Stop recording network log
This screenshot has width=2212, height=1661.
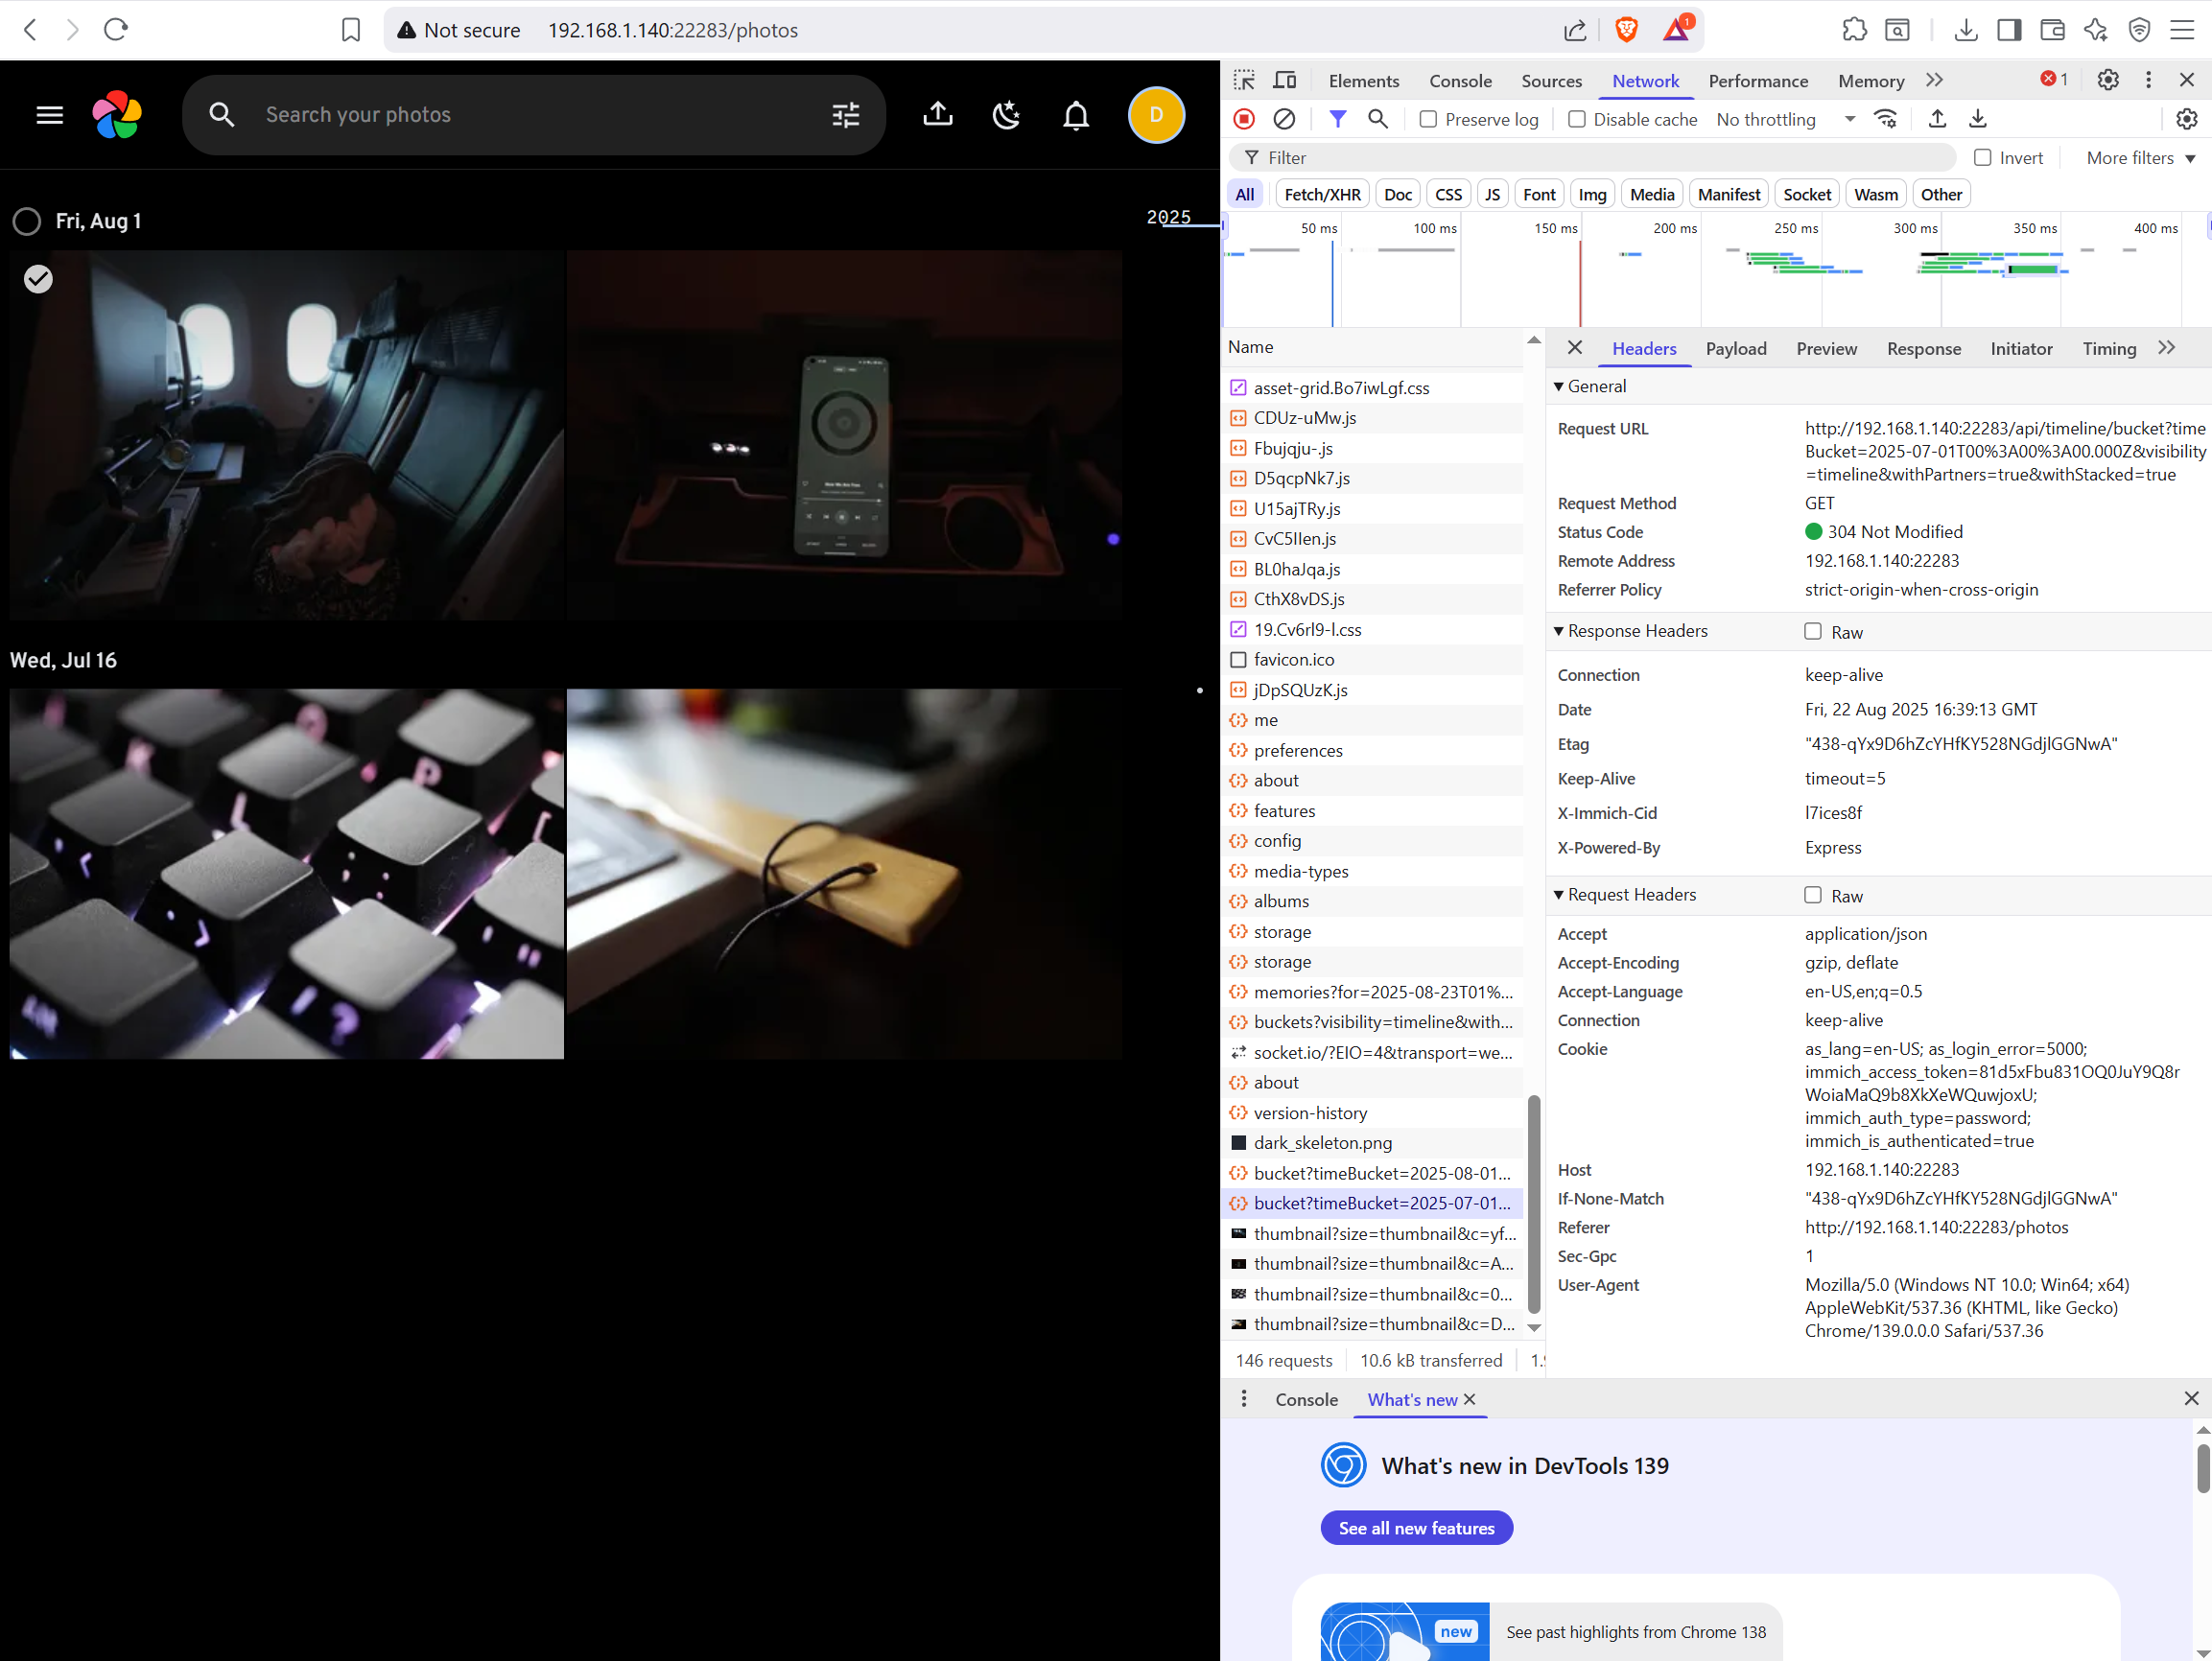coord(1244,119)
